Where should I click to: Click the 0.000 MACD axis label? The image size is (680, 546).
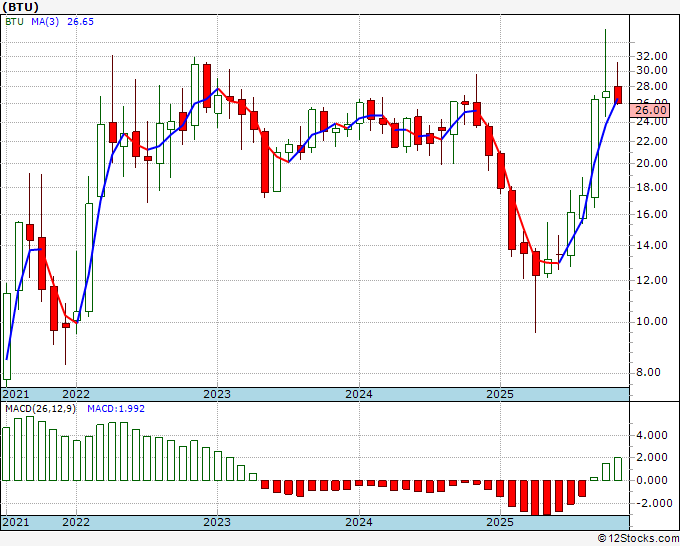652,480
